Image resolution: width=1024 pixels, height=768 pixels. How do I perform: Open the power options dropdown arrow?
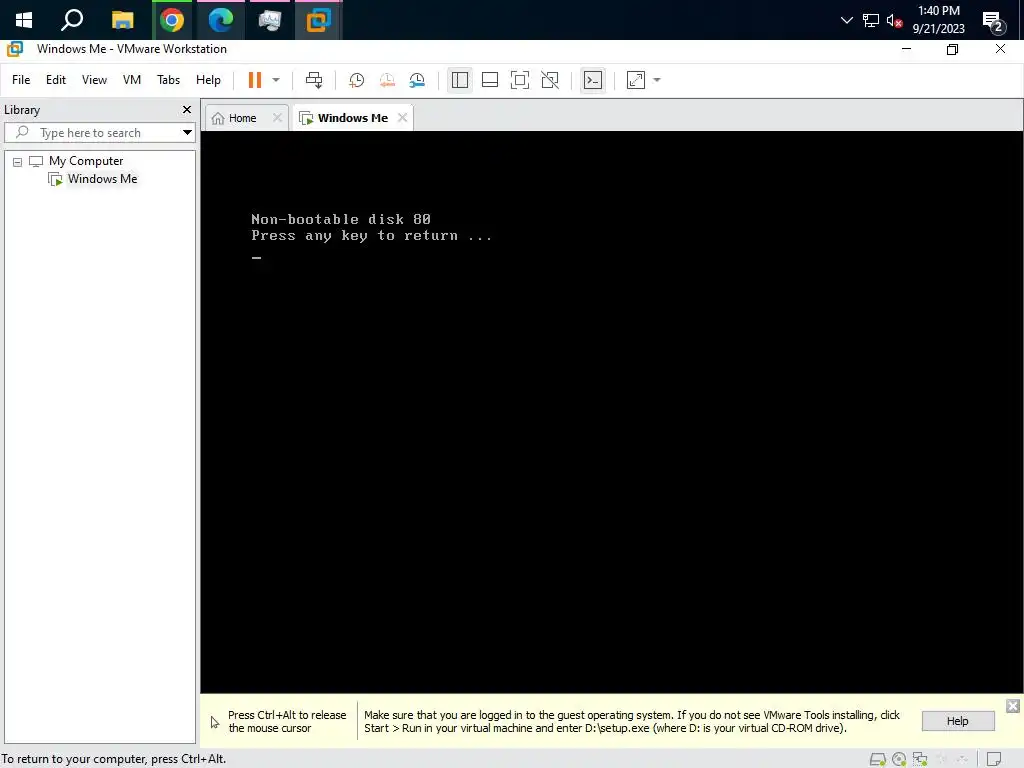click(276, 80)
